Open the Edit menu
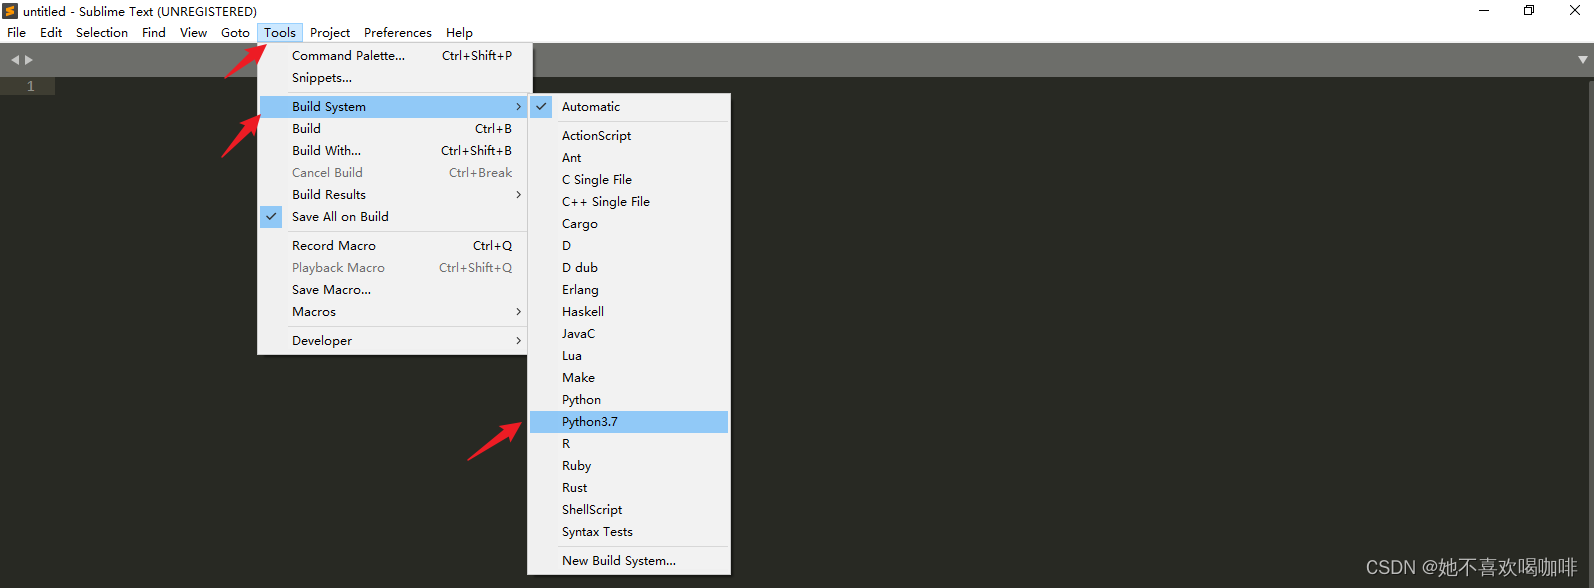Viewport: 1594px width, 588px height. pyautogui.click(x=51, y=32)
